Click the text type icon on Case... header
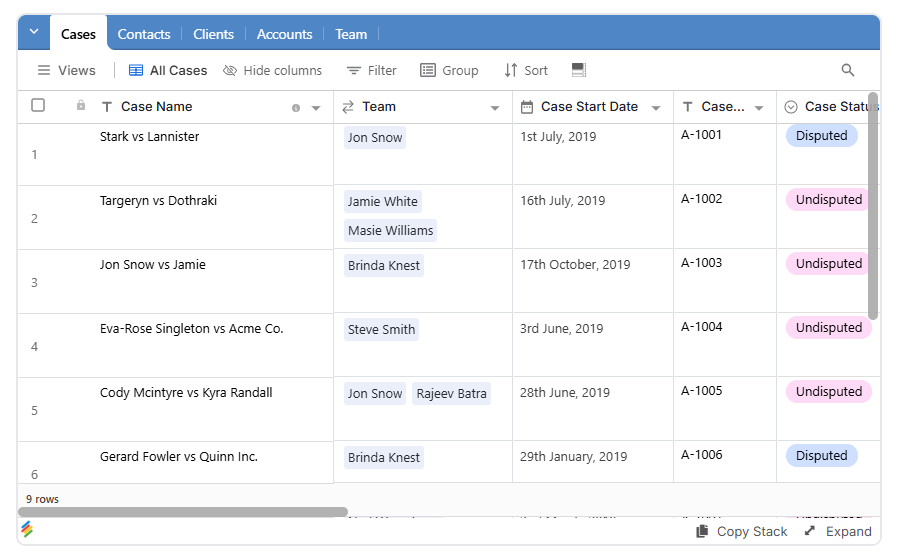 coord(687,106)
